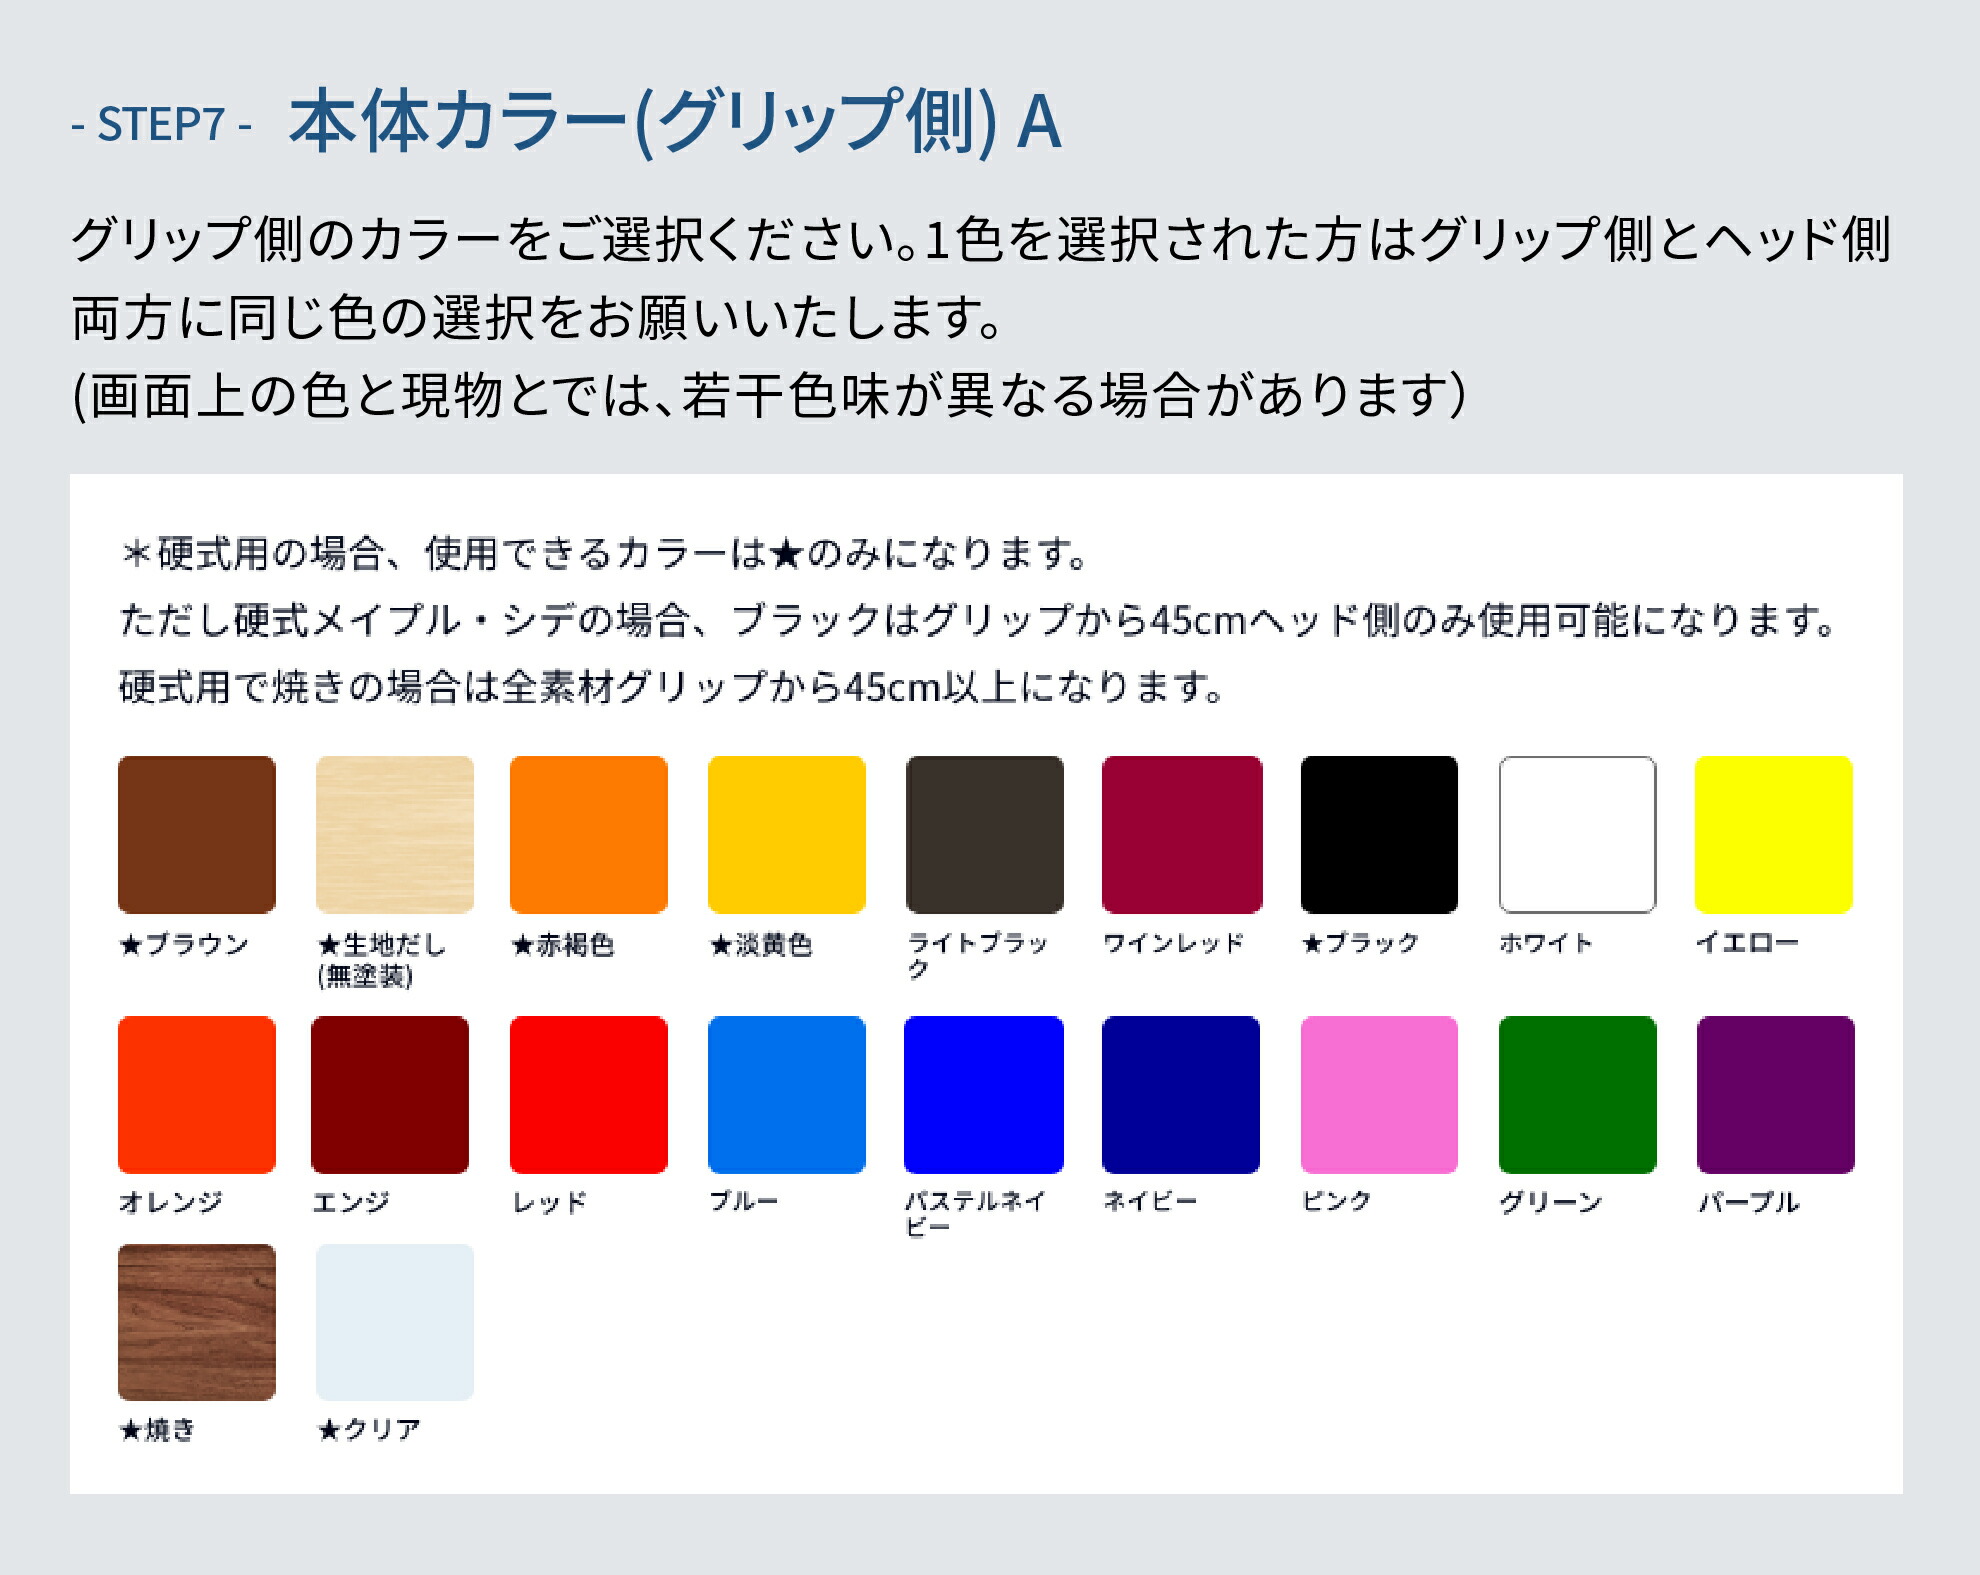Select the 淡黄色 yellow swatch
Image resolution: width=1980 pixels, height=1575 pixels.
[787, 834]
